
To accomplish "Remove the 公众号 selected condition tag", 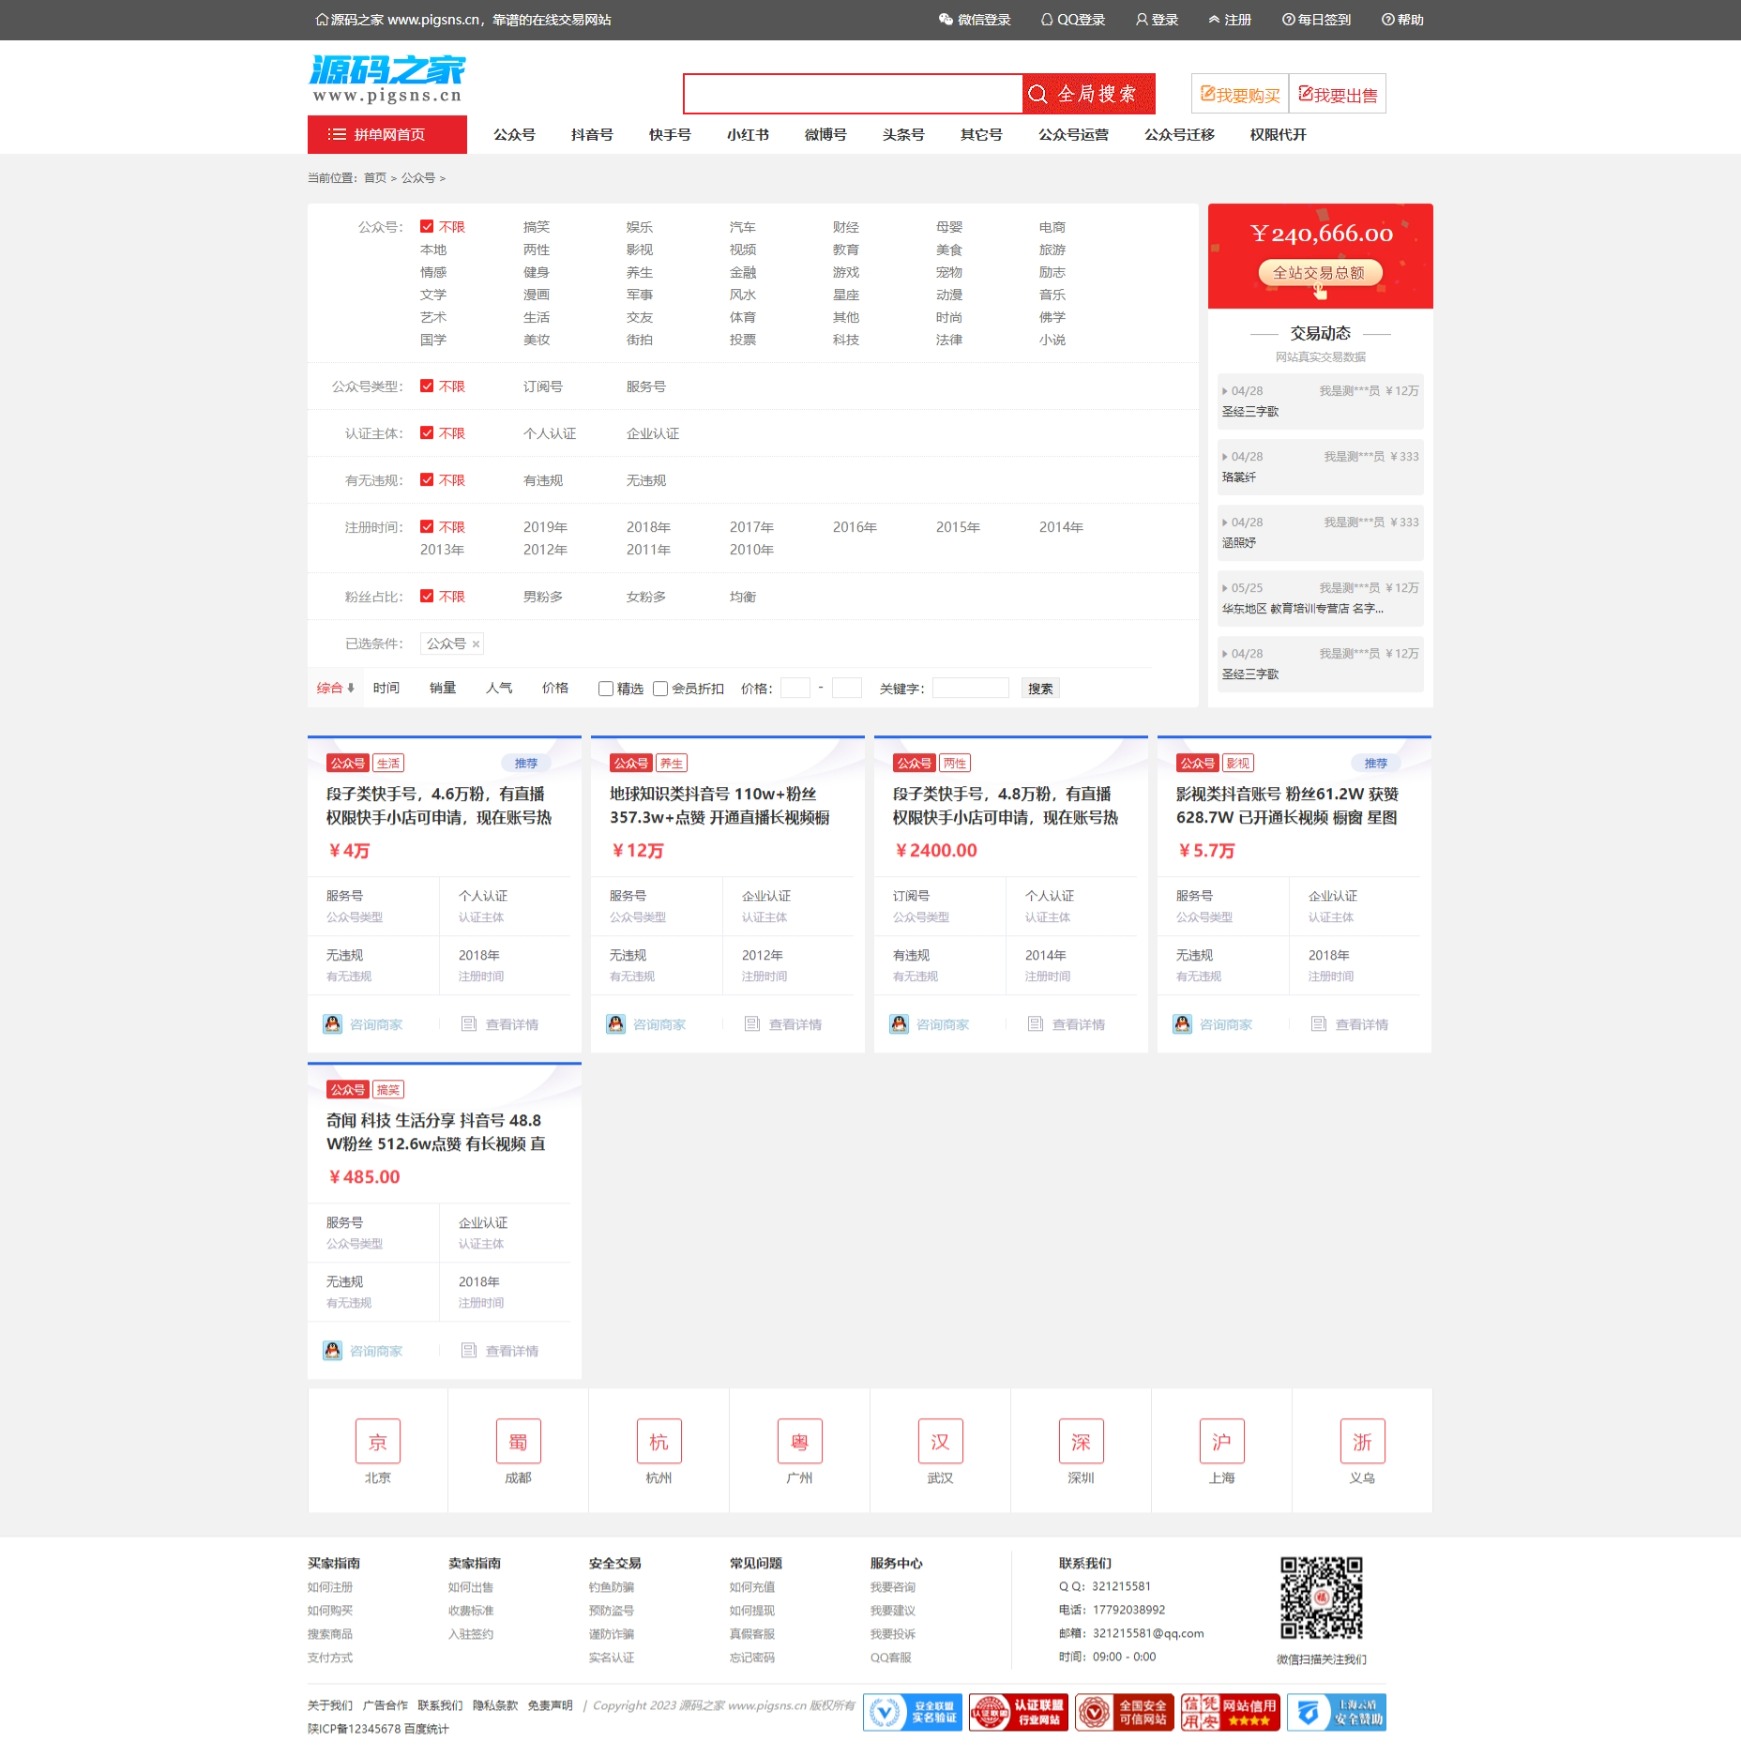I will click(476, 644).
